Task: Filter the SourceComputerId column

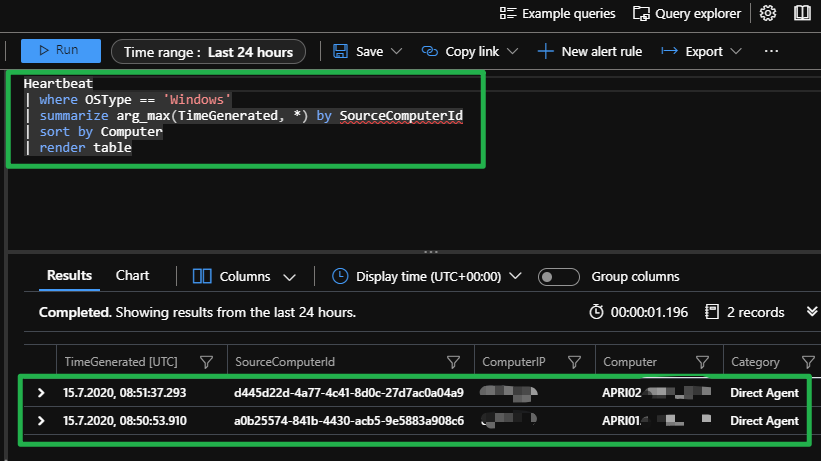Action: (x=453, y=362)
